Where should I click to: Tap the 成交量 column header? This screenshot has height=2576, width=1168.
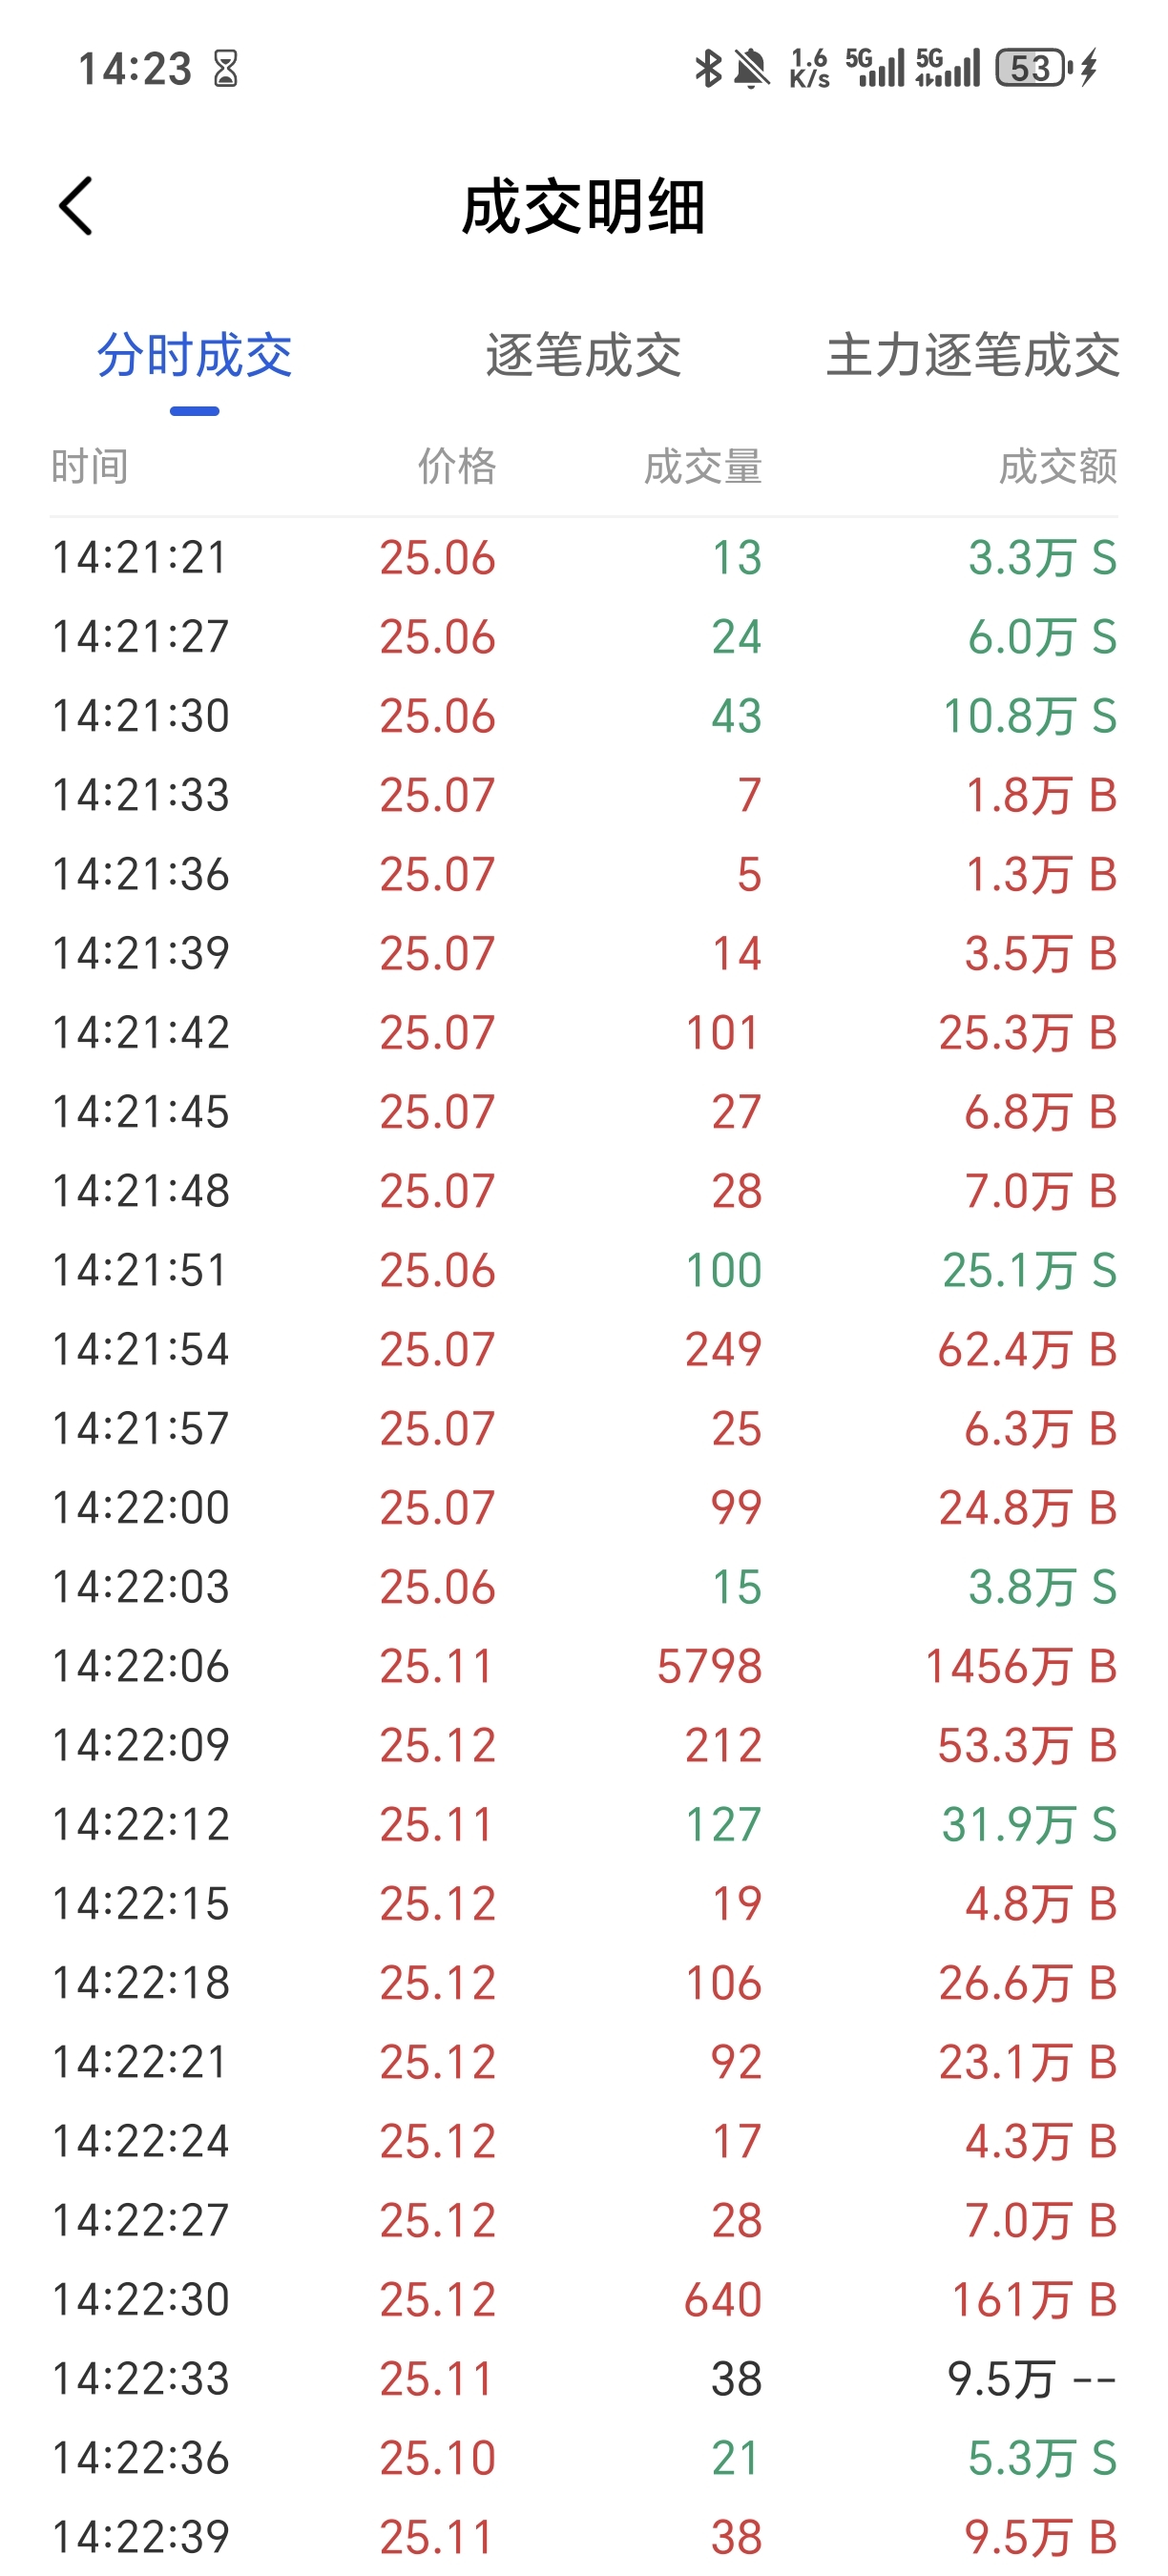point(702,467)
